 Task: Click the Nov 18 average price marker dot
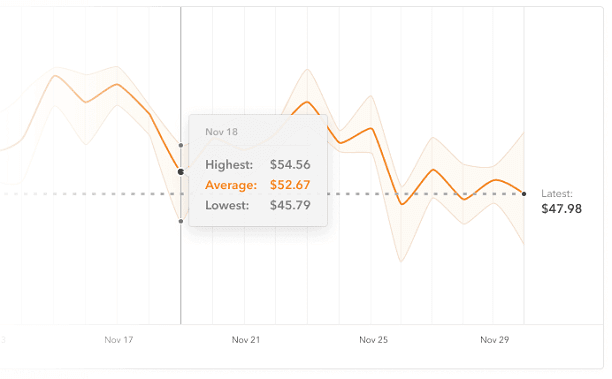tap(181, 172)
